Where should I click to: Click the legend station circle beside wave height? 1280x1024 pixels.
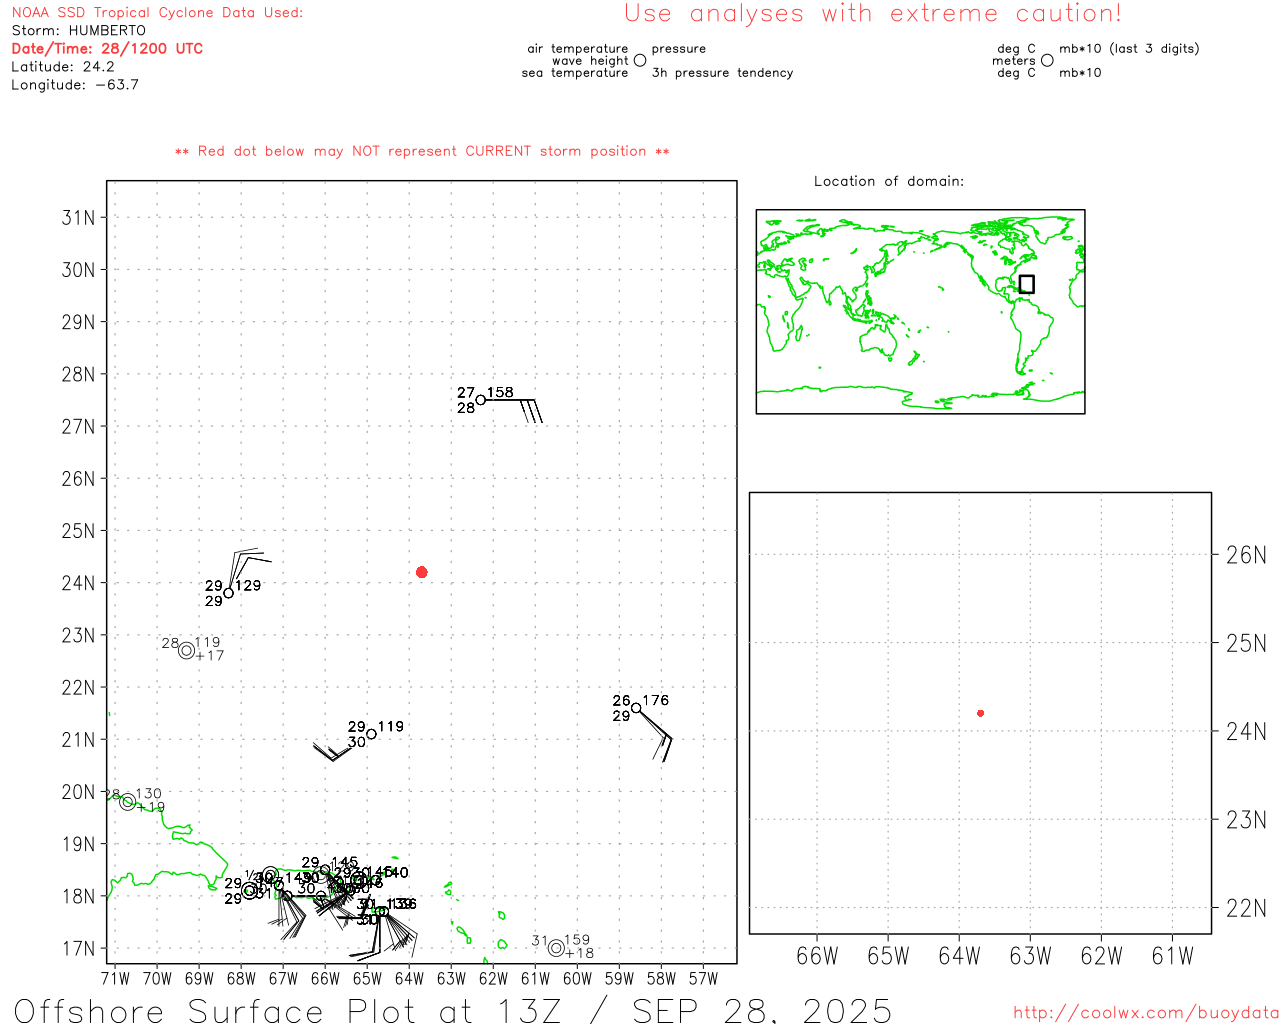[x=640, y=61]
